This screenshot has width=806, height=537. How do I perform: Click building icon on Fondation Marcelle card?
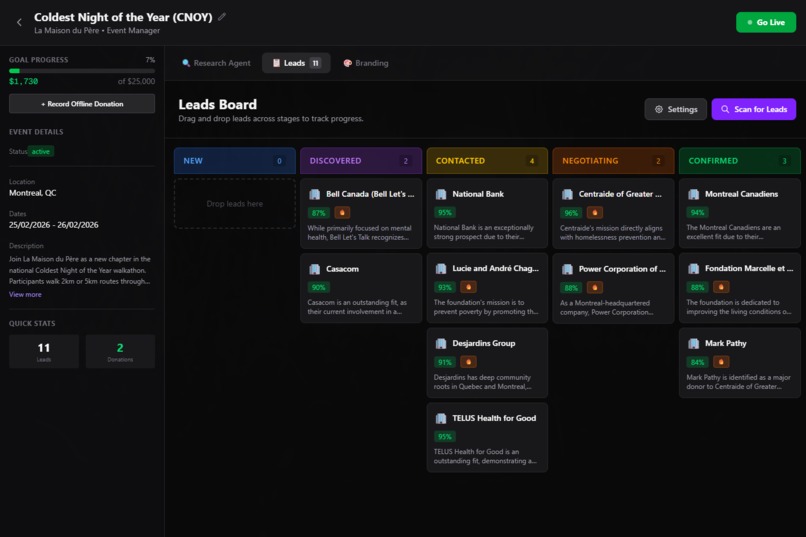click(693, 269)
